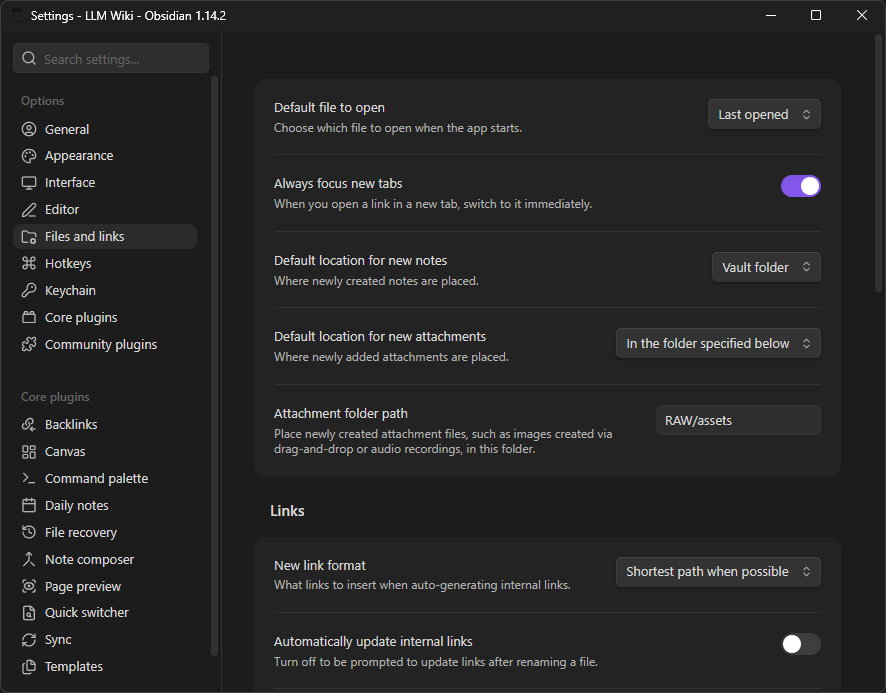Click the Appearance palette icon
This screenshot has height=693, width=886.
tap(29, 156)
